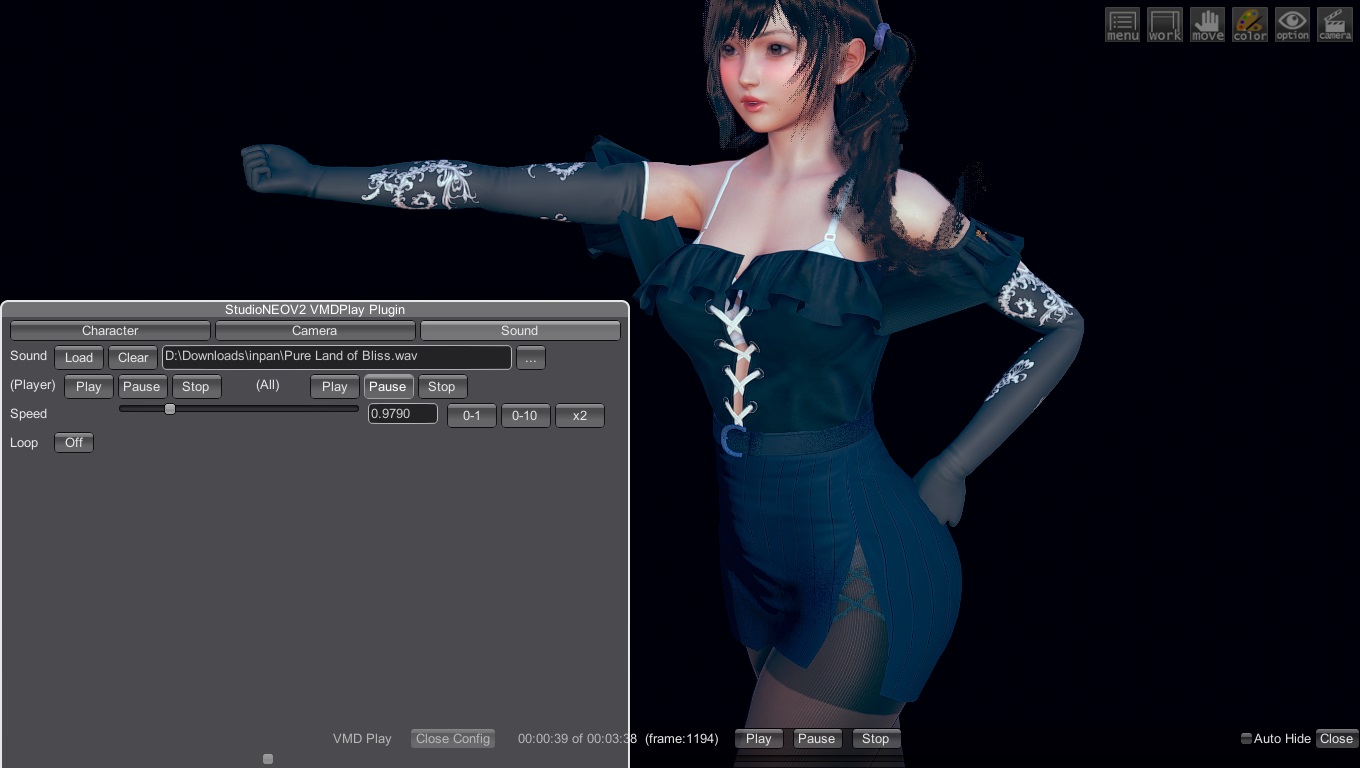This screenshot has height=768, width=1360.
Task: Clear the loaded sound file
Action: tap(133, 358)
